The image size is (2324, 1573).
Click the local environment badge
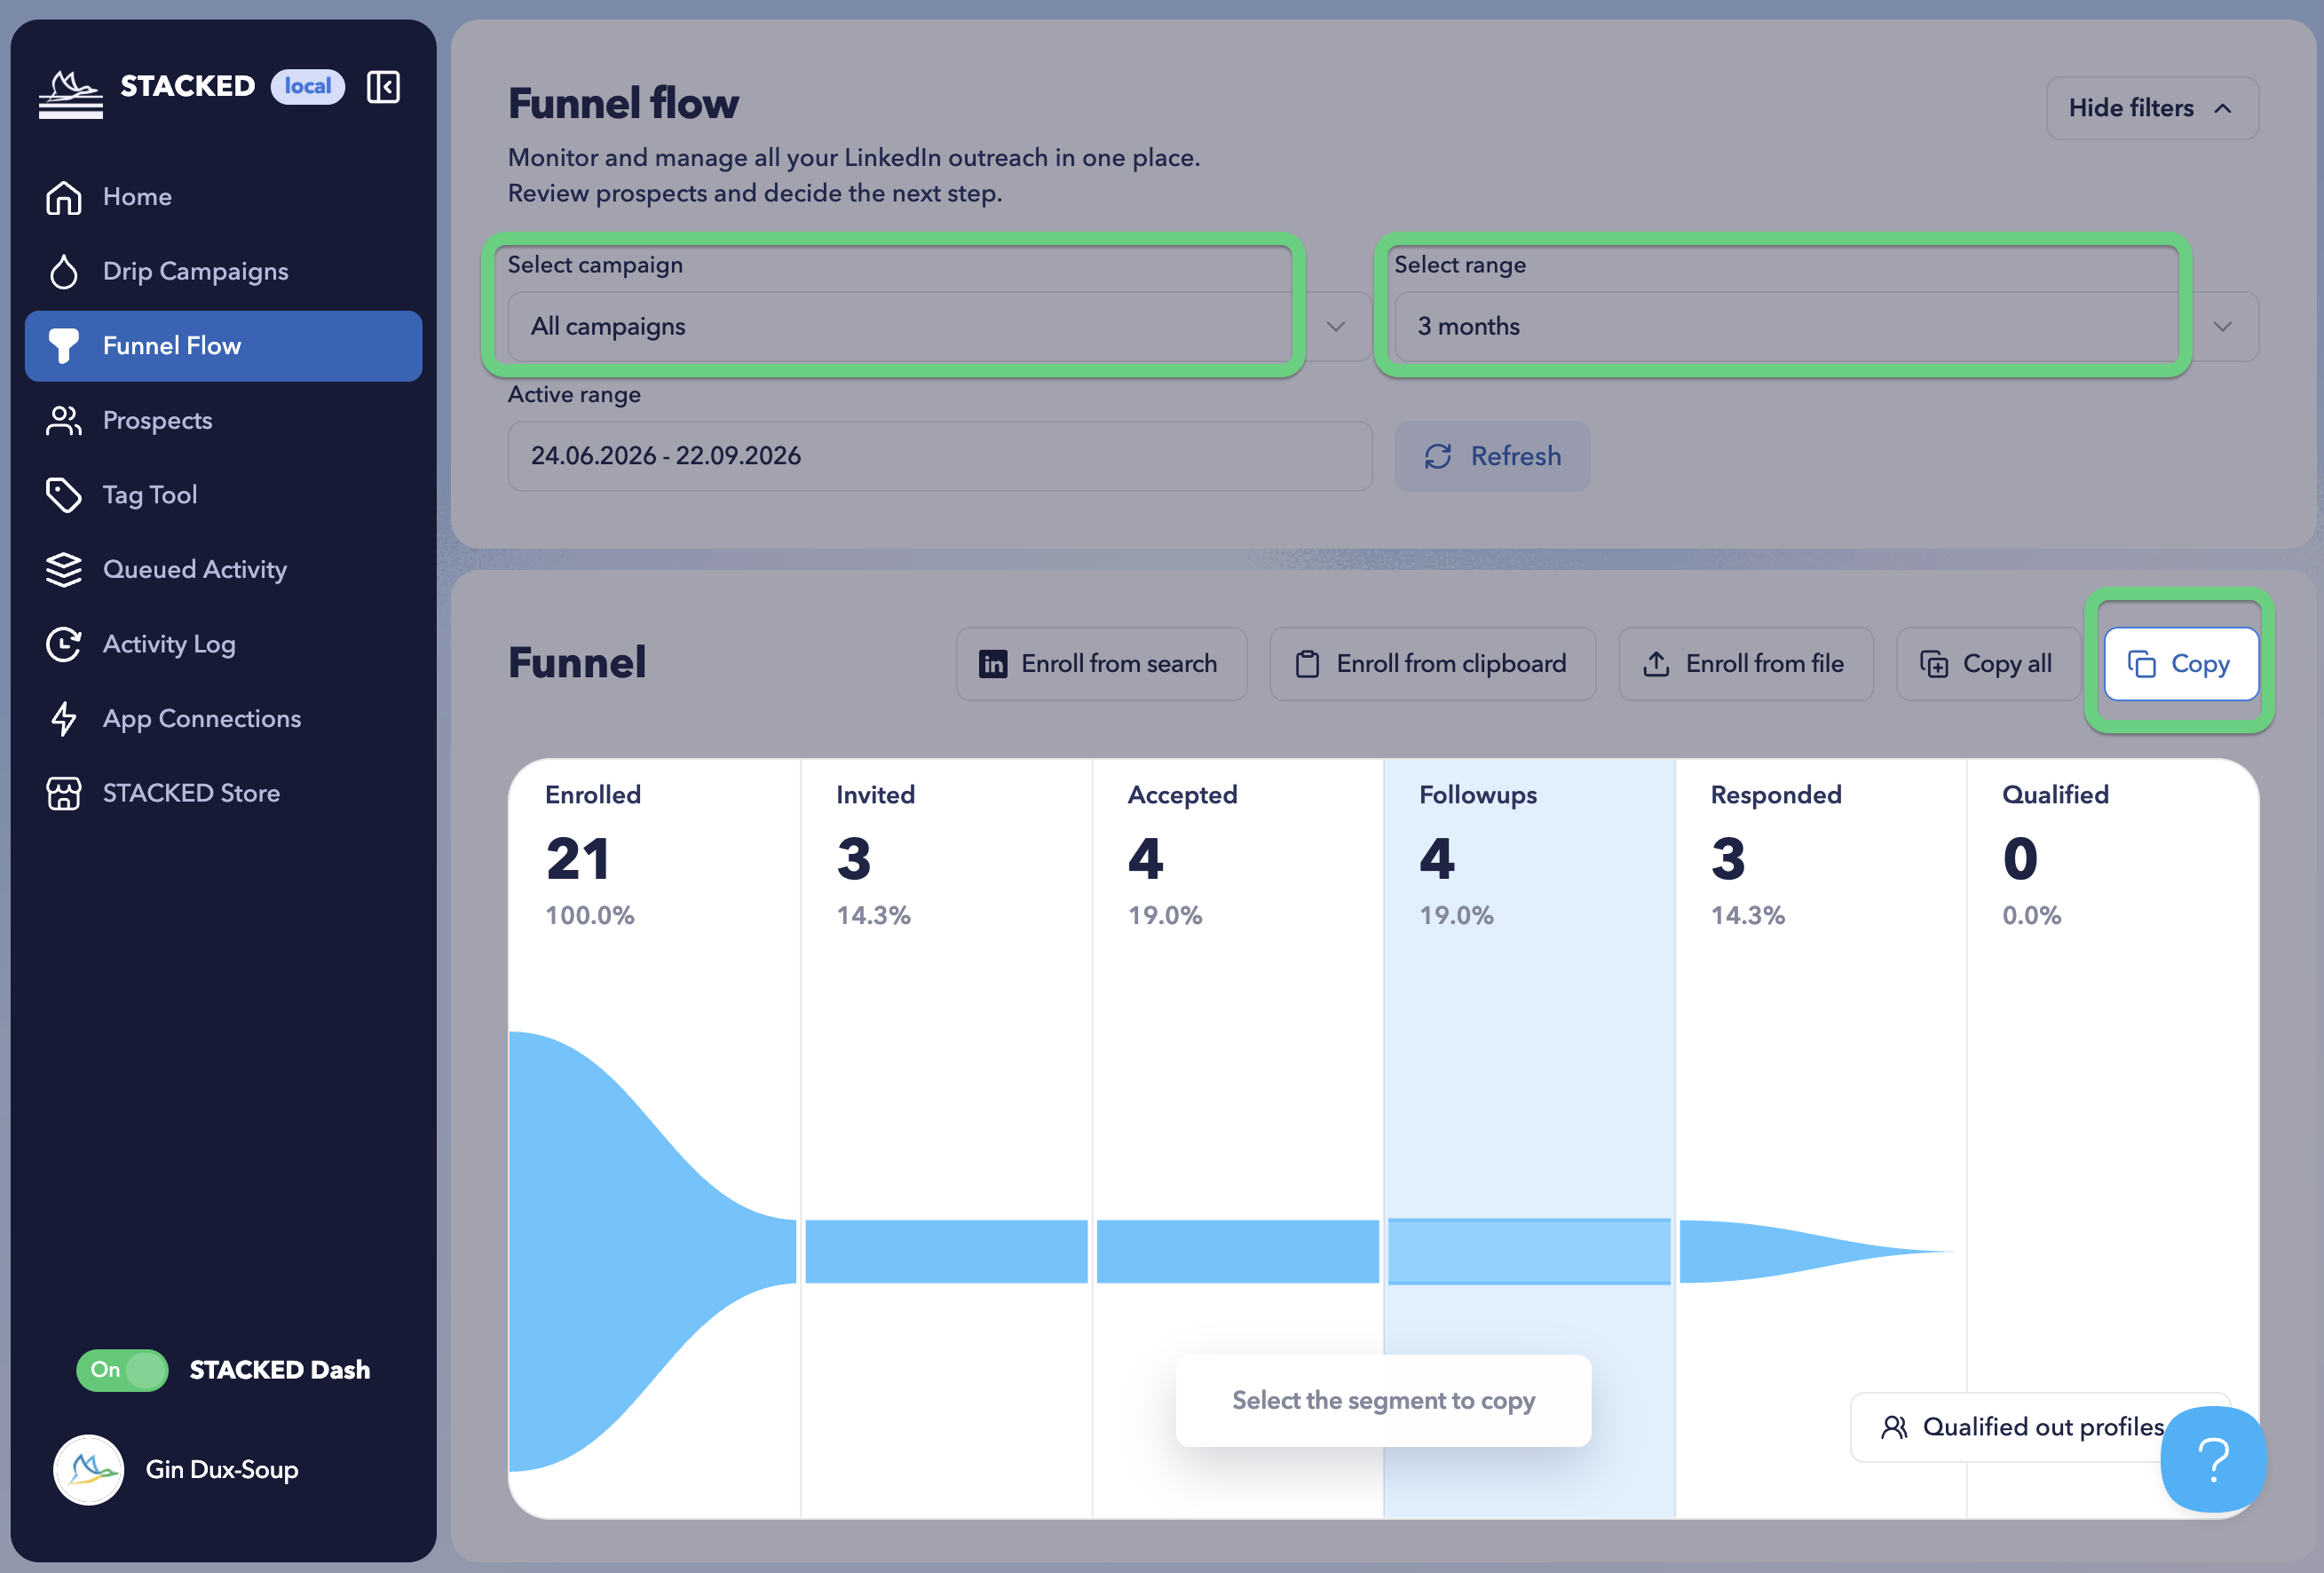click(x=307, y=86)
